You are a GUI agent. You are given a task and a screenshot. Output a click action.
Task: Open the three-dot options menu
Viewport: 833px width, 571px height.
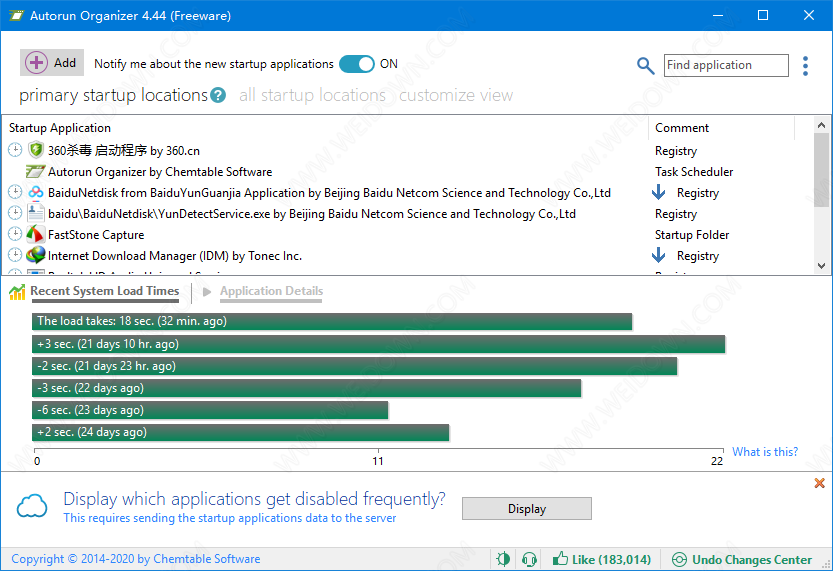(805, 66)
